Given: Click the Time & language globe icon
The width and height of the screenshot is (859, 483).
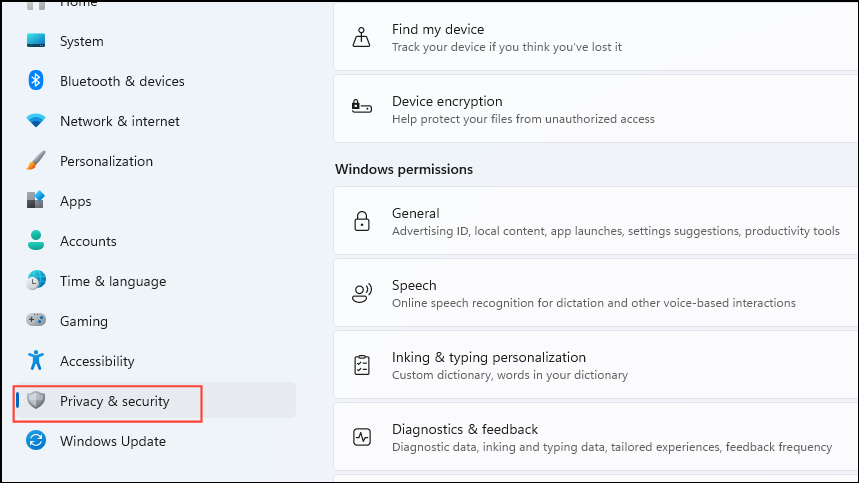Looking at the screenshot, I should click(x=36, y=280).
